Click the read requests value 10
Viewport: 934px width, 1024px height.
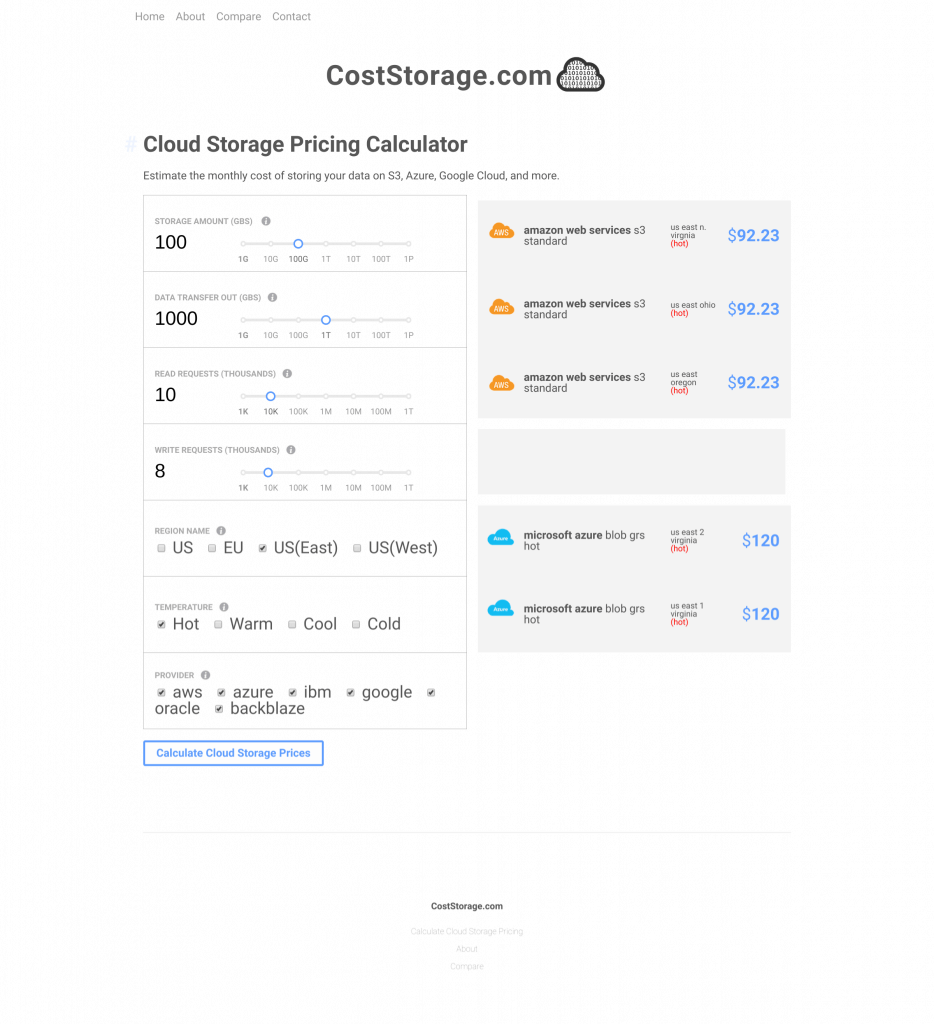[x=165, y=395]
